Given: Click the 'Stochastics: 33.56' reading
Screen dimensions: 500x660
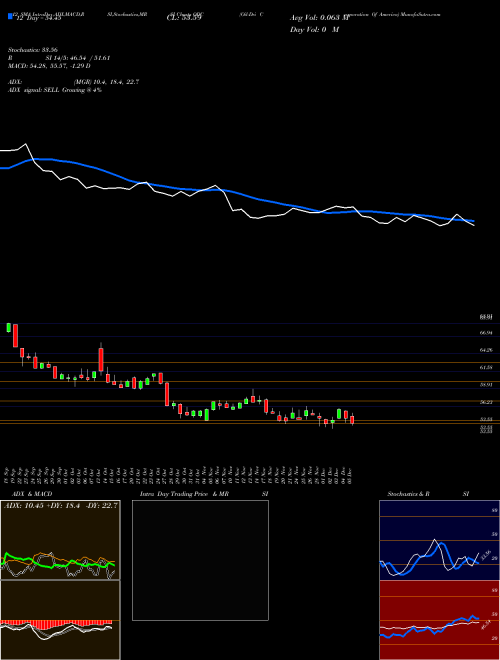Looking at the screenshot, I should click(32, 50).
